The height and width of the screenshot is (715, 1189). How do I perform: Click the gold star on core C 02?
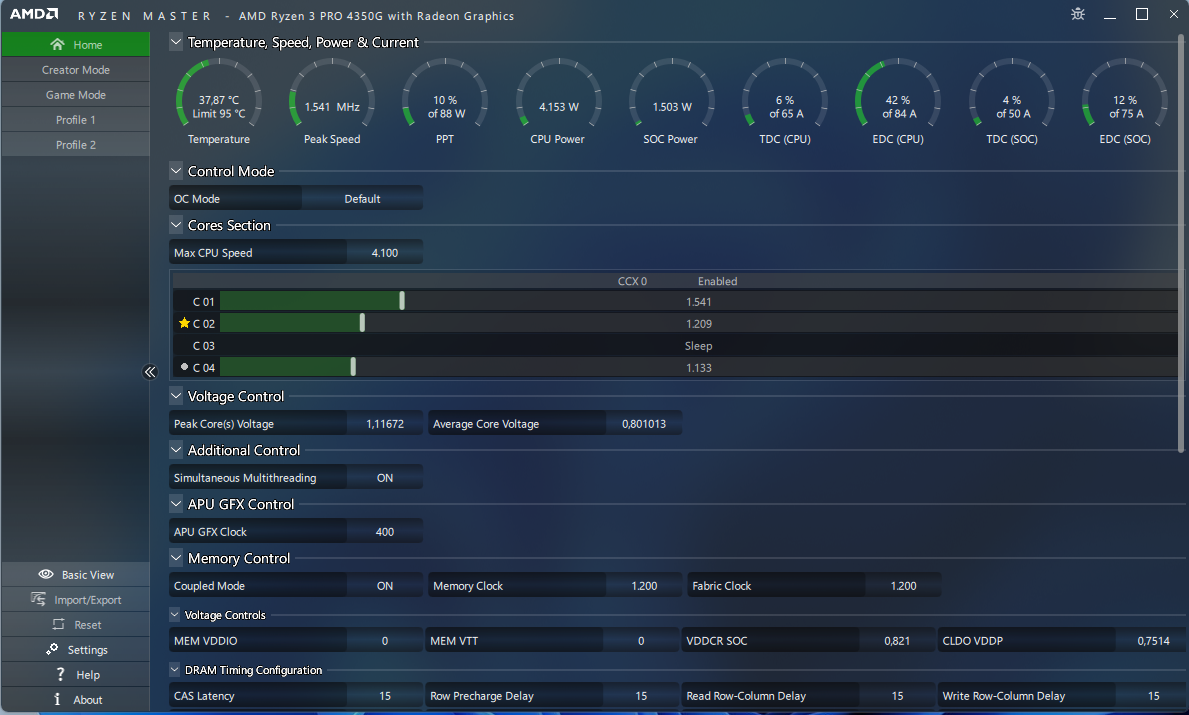tap(184, 323)
